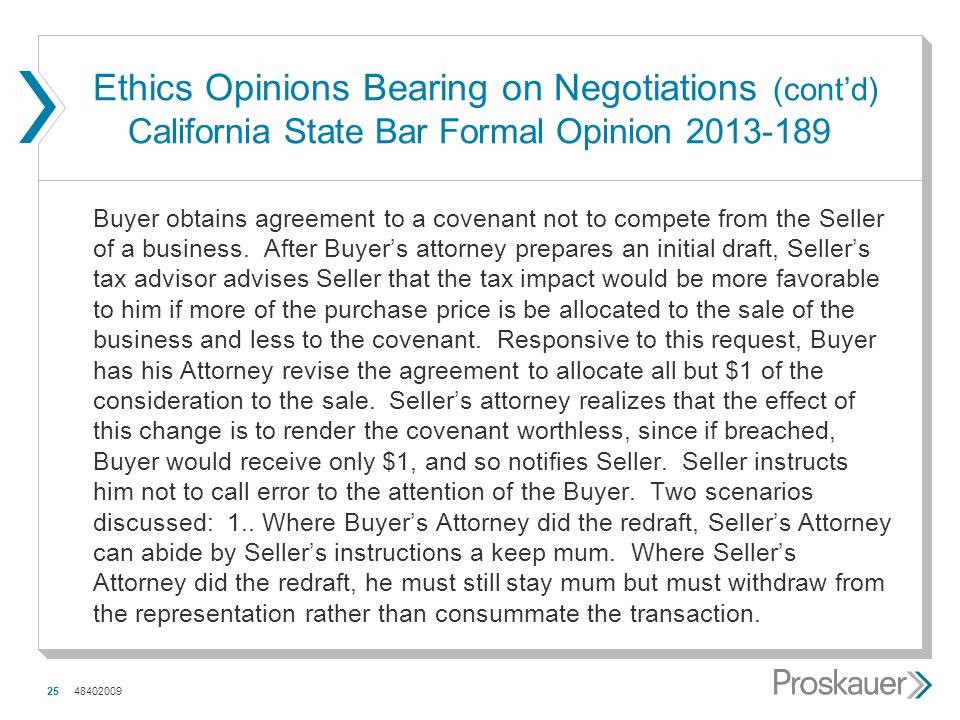Click the opening words 'Buyer obtains agreement'

click(234, 219)
